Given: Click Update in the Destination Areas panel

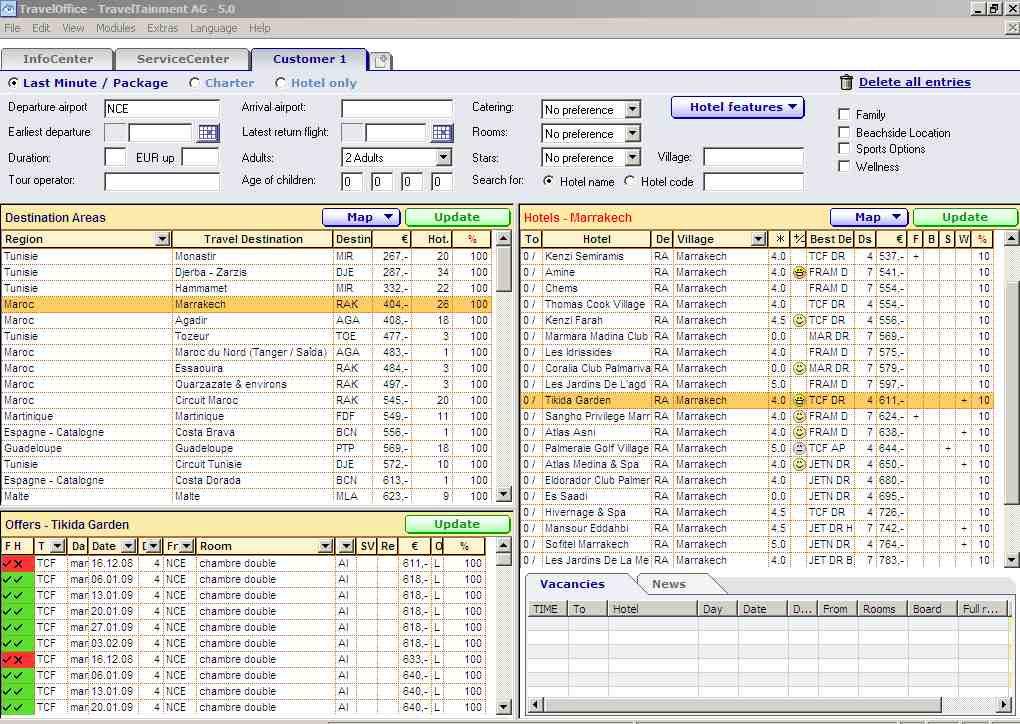Looking at the screenshot, I should pyautogui.click(x=457, y=217).
